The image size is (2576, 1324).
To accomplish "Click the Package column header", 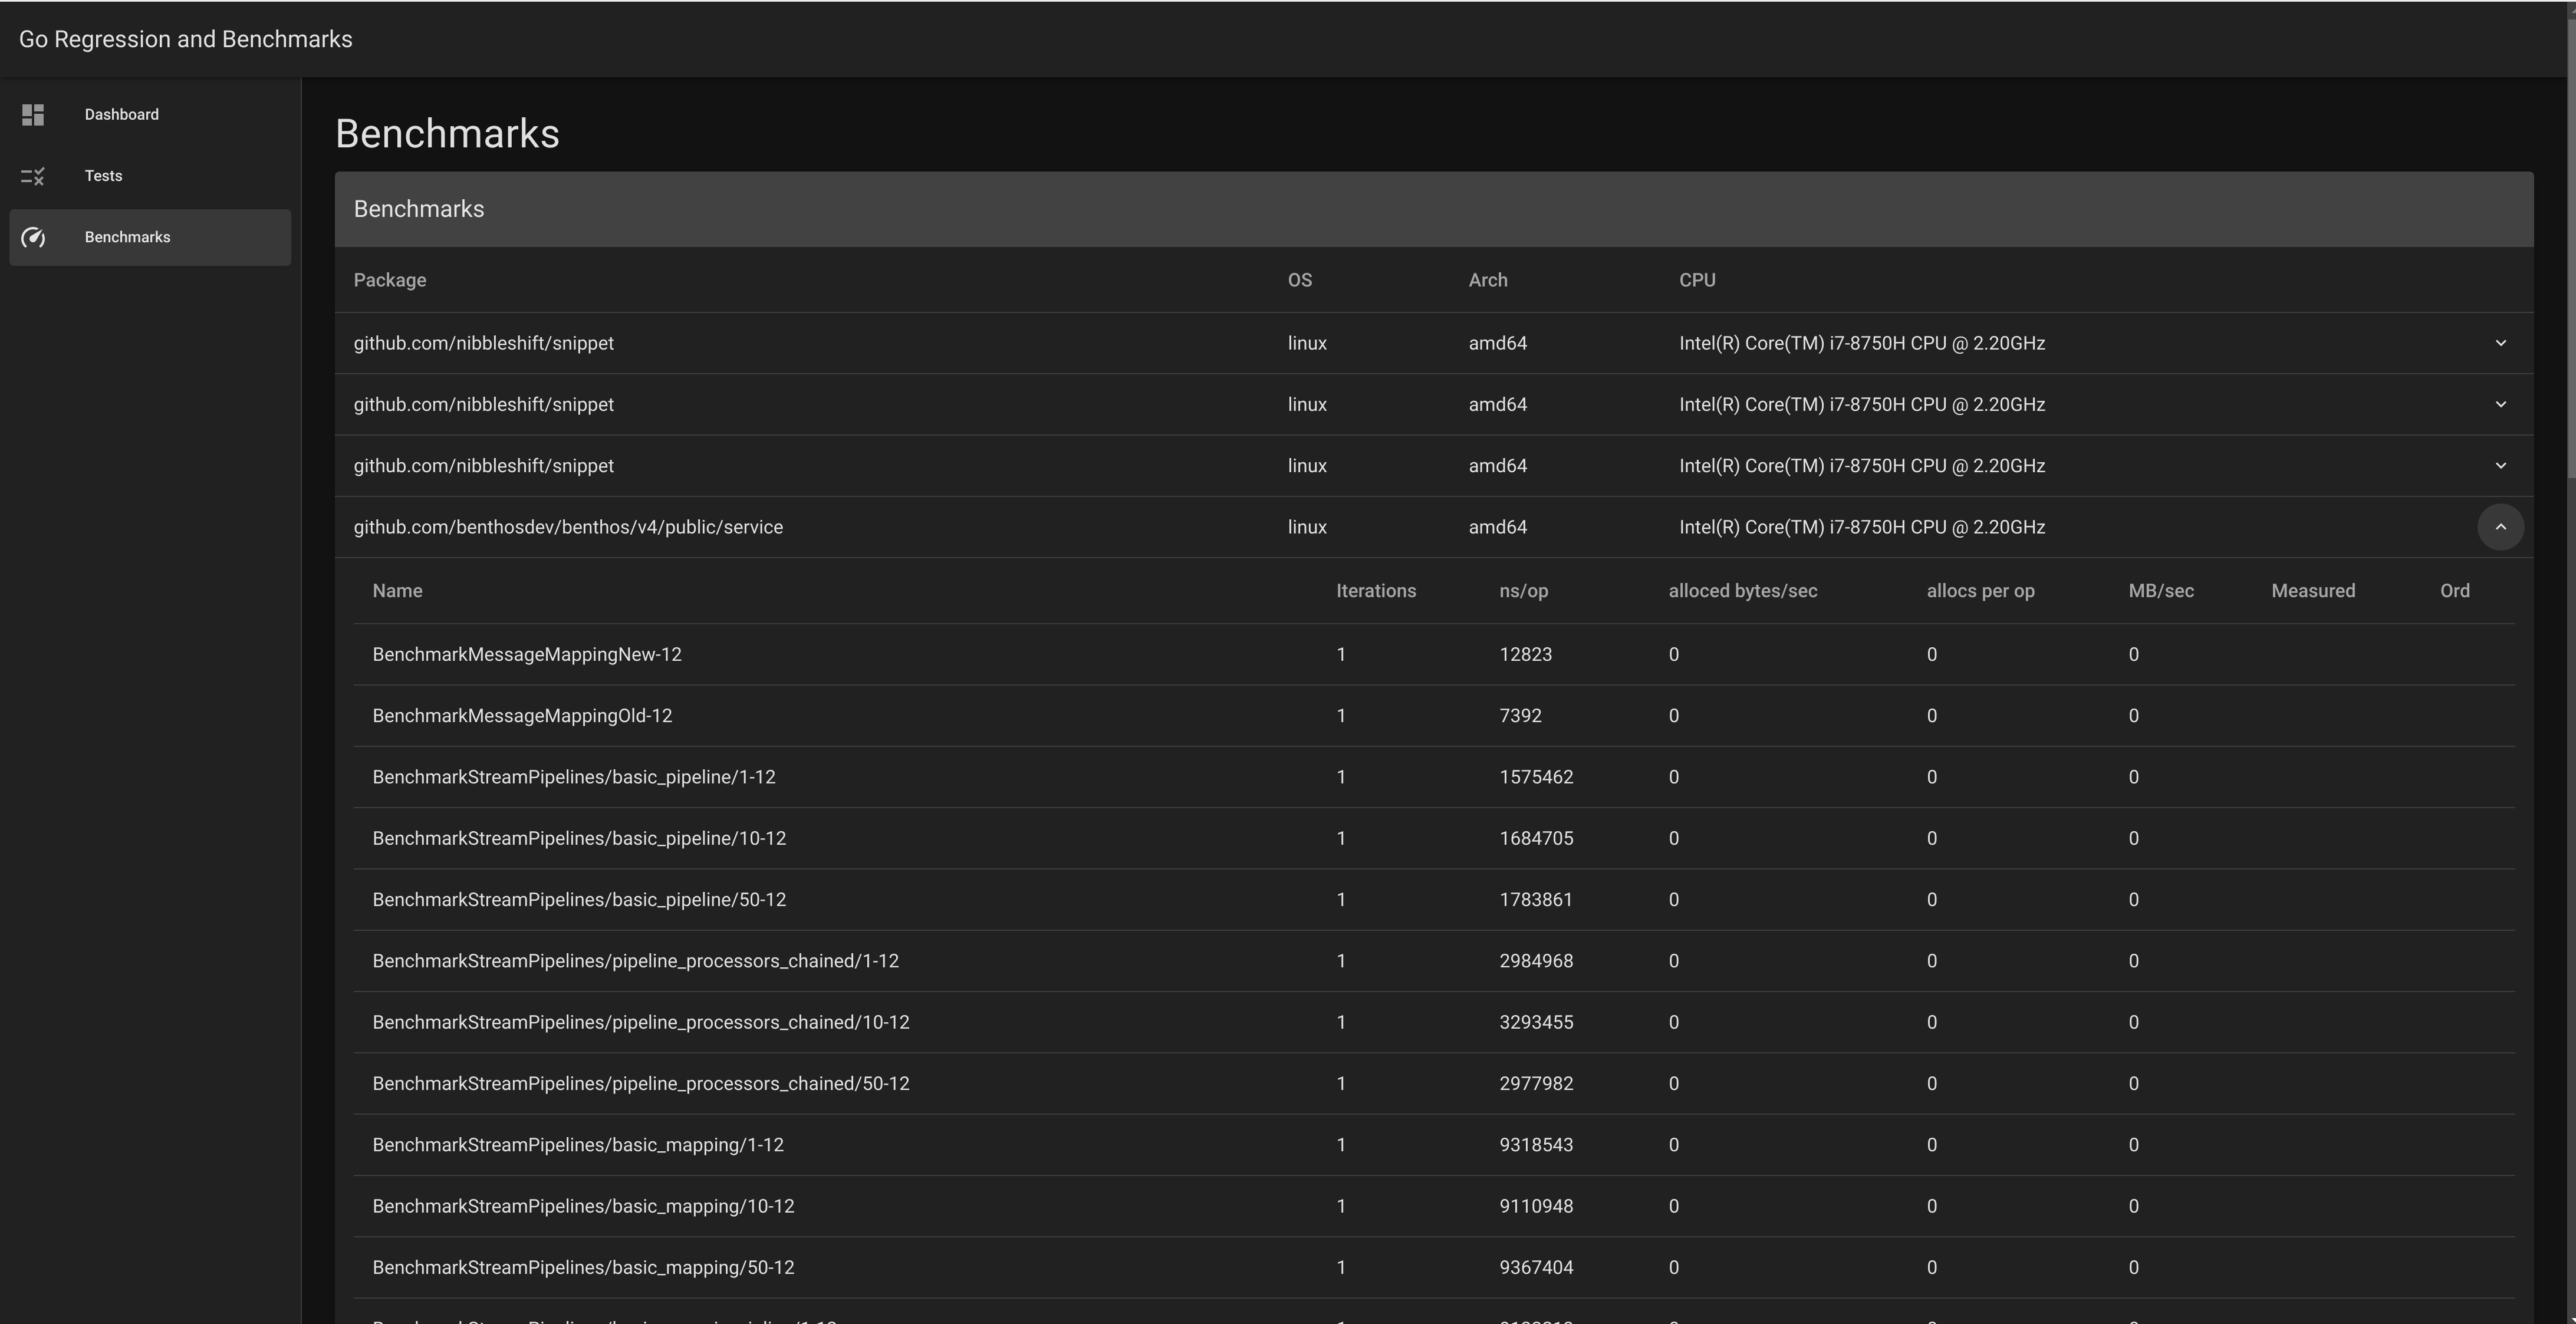I will click(390, 280).
